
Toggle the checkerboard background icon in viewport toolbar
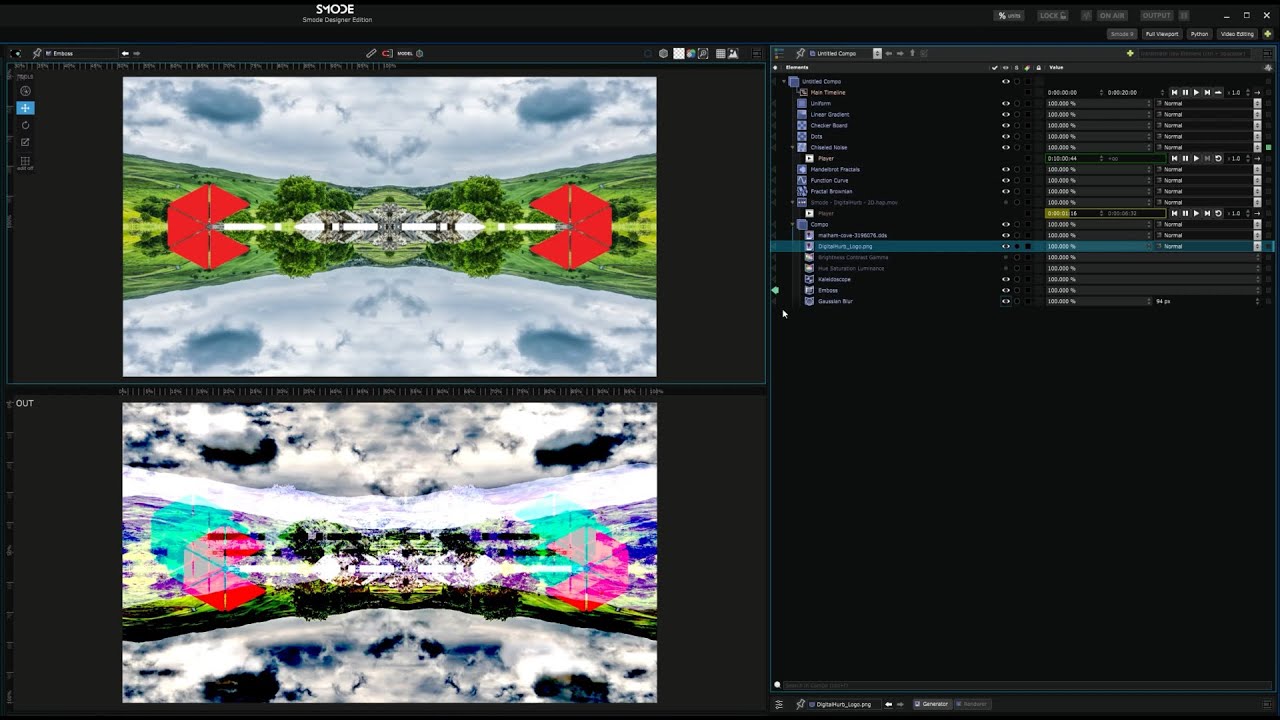(x=679, y=53)
